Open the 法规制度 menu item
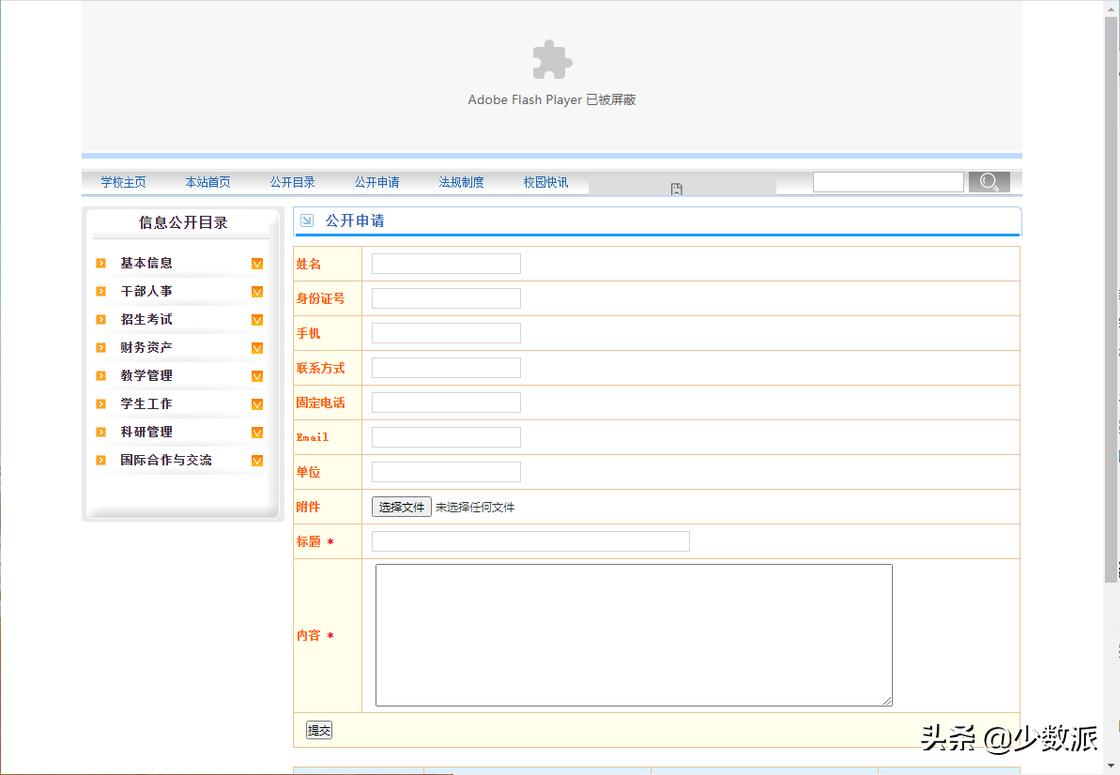This screenshot has height=775, width=1120. [461, 182]
